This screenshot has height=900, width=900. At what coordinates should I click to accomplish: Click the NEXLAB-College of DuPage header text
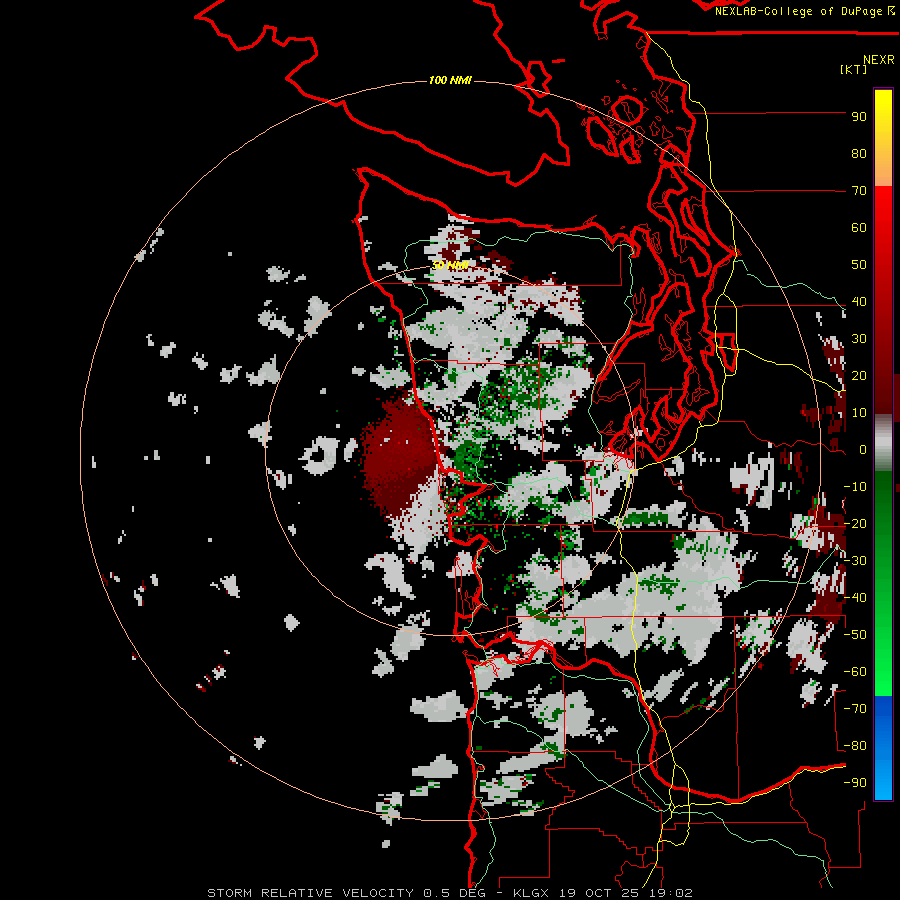[805, 11]
